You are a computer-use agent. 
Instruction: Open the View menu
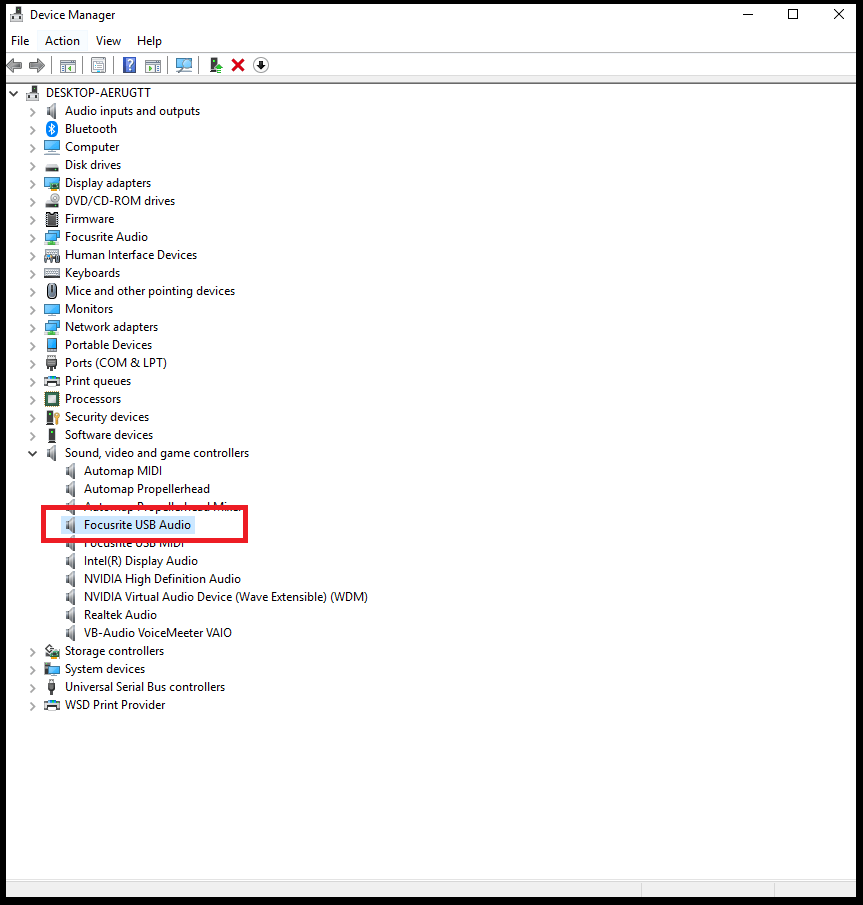tap(108, 41)
